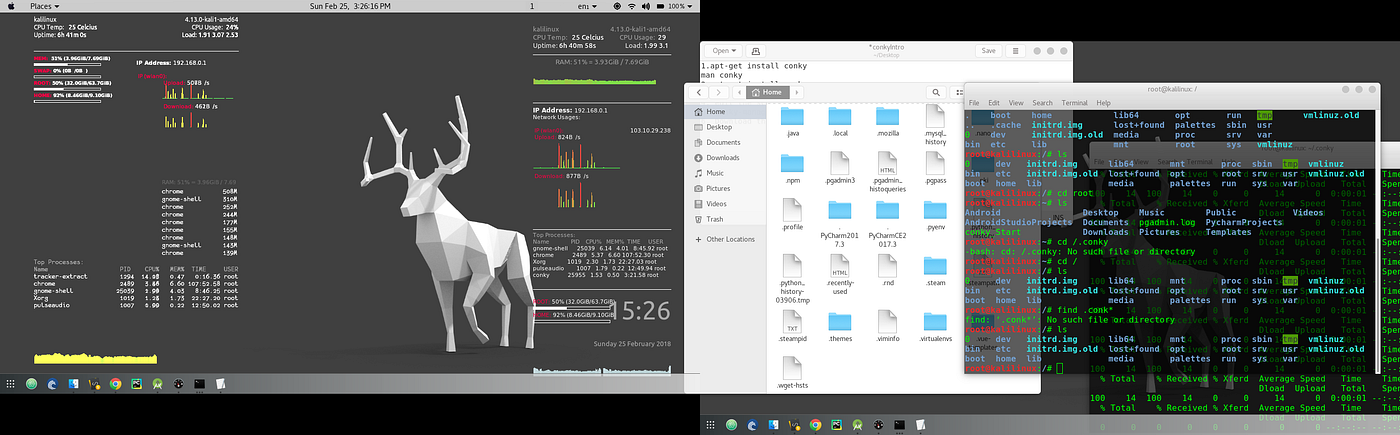The height and width of the screenshot is (435, 1400).
Task: Click Save in the conkyIntro editor
Action: 988,51
